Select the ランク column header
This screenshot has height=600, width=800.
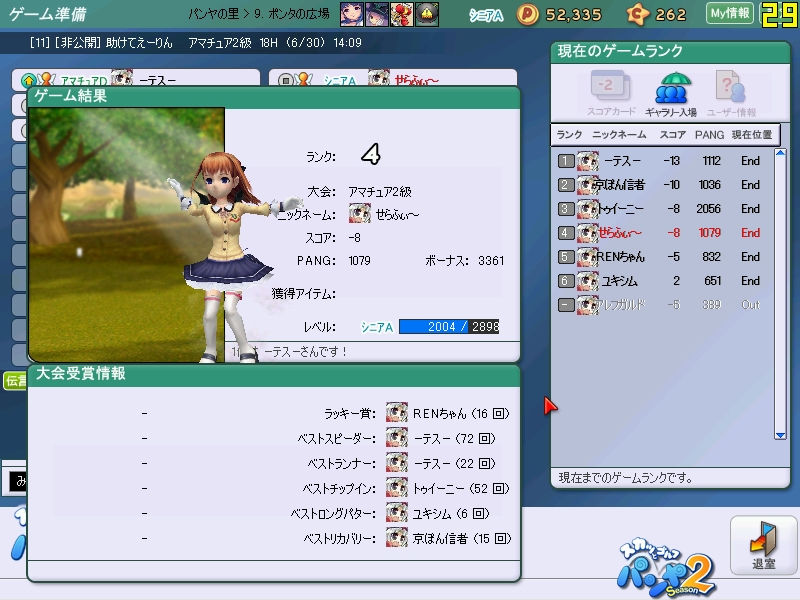569,135
